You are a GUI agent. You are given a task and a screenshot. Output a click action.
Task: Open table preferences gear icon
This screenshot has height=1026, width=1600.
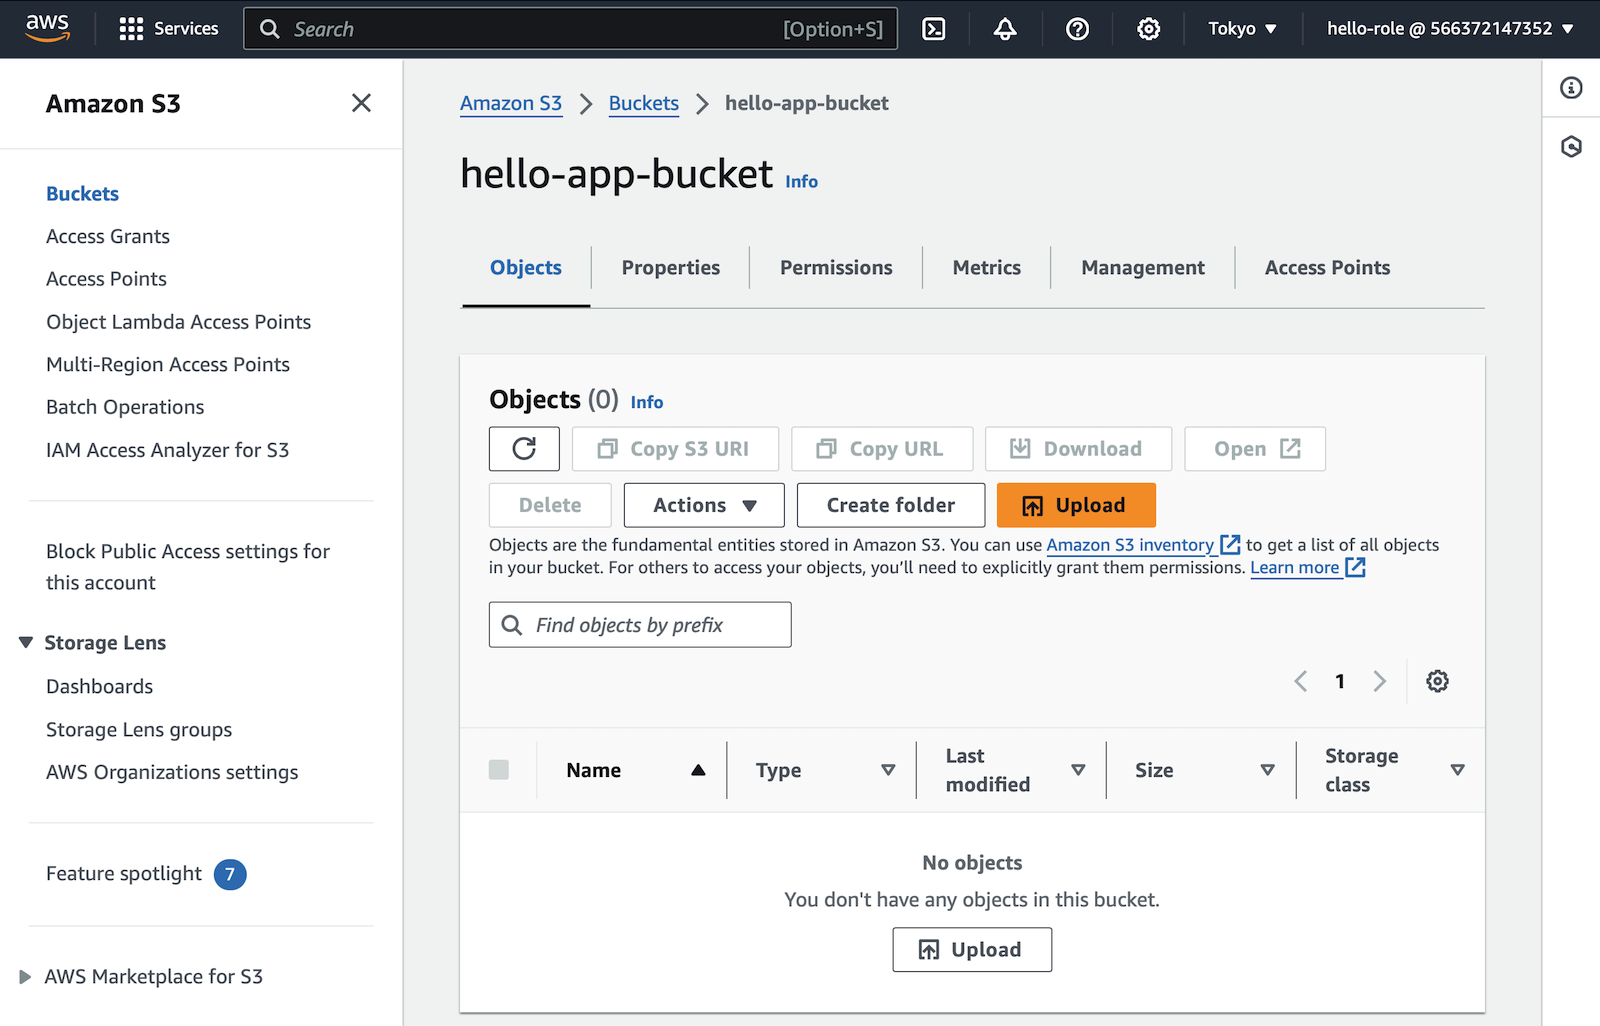coord(1437,681)
